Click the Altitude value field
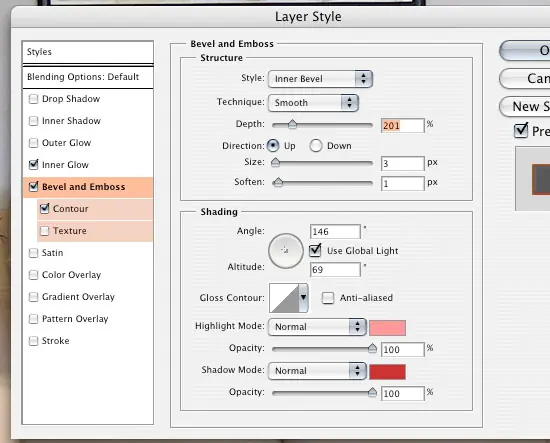The height and width of the screenshot is (443, 550). tap(335, 269)
